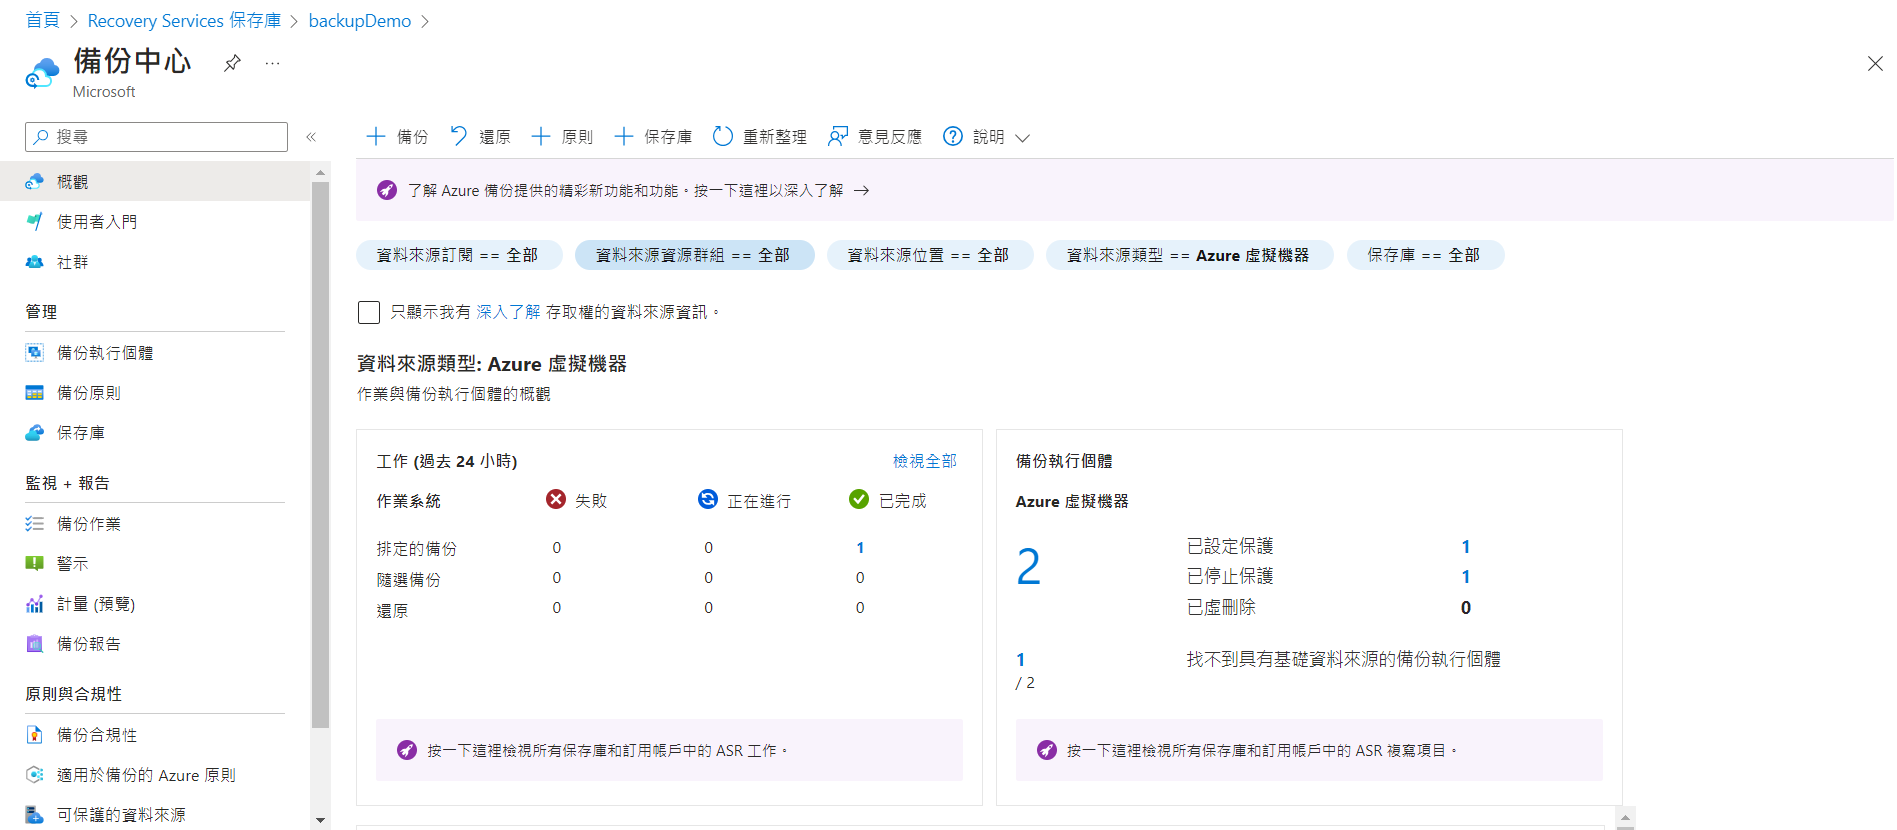1897x830 pixels.
Task: Open 保存庫 in the sidebar
Action: 155,433
